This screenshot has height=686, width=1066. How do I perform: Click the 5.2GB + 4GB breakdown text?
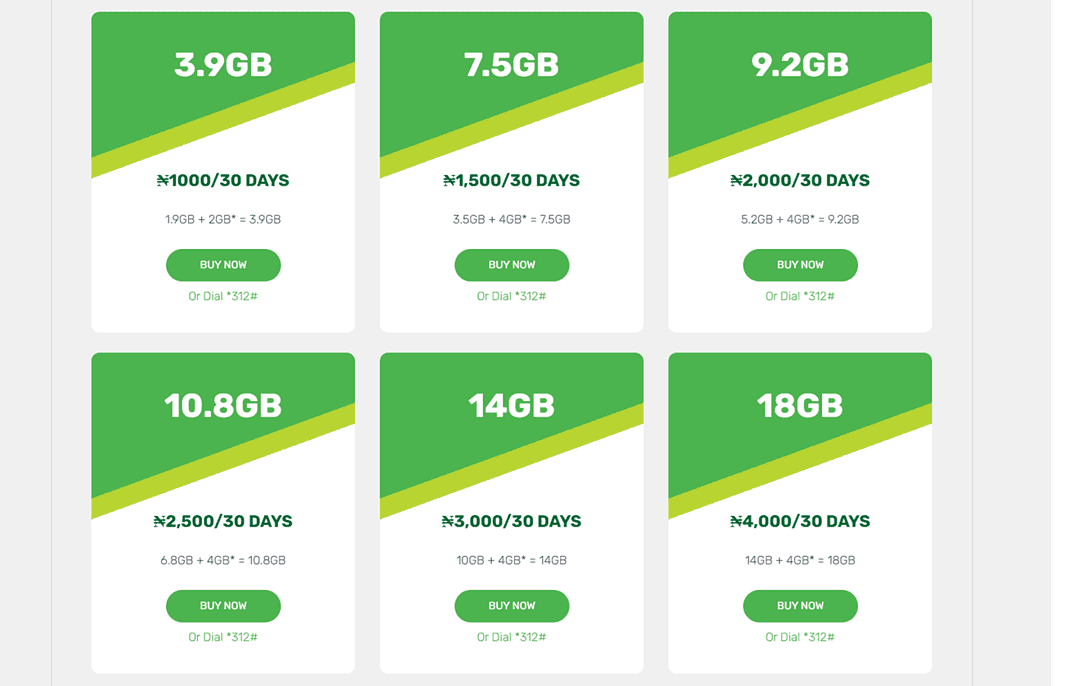coord(800,219)
